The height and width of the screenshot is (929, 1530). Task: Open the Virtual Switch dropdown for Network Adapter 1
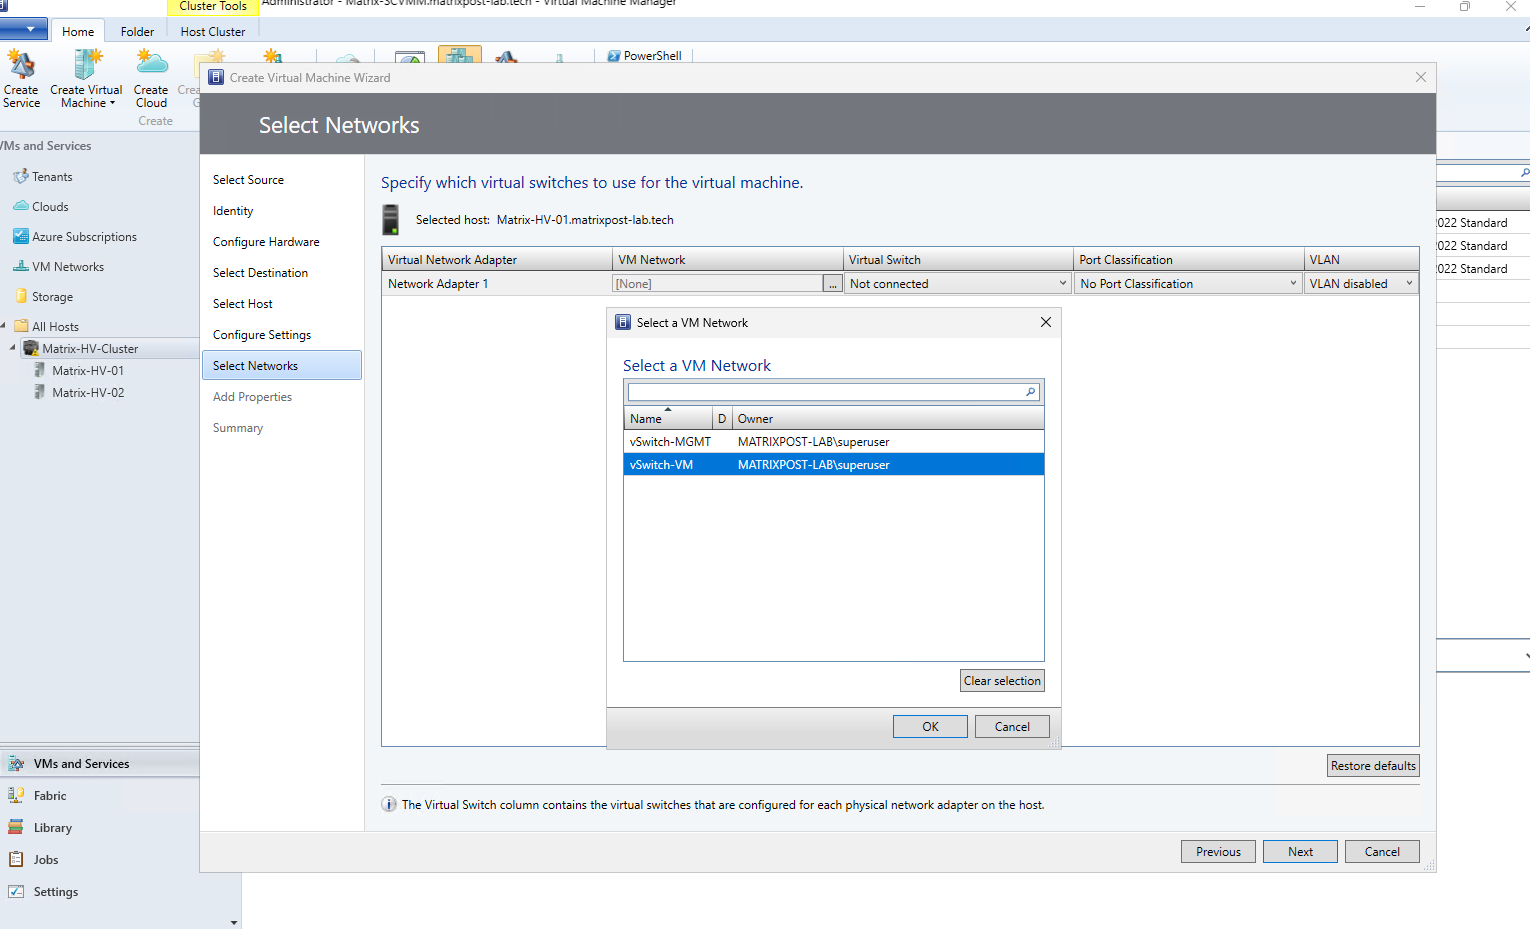[1063, 284]
